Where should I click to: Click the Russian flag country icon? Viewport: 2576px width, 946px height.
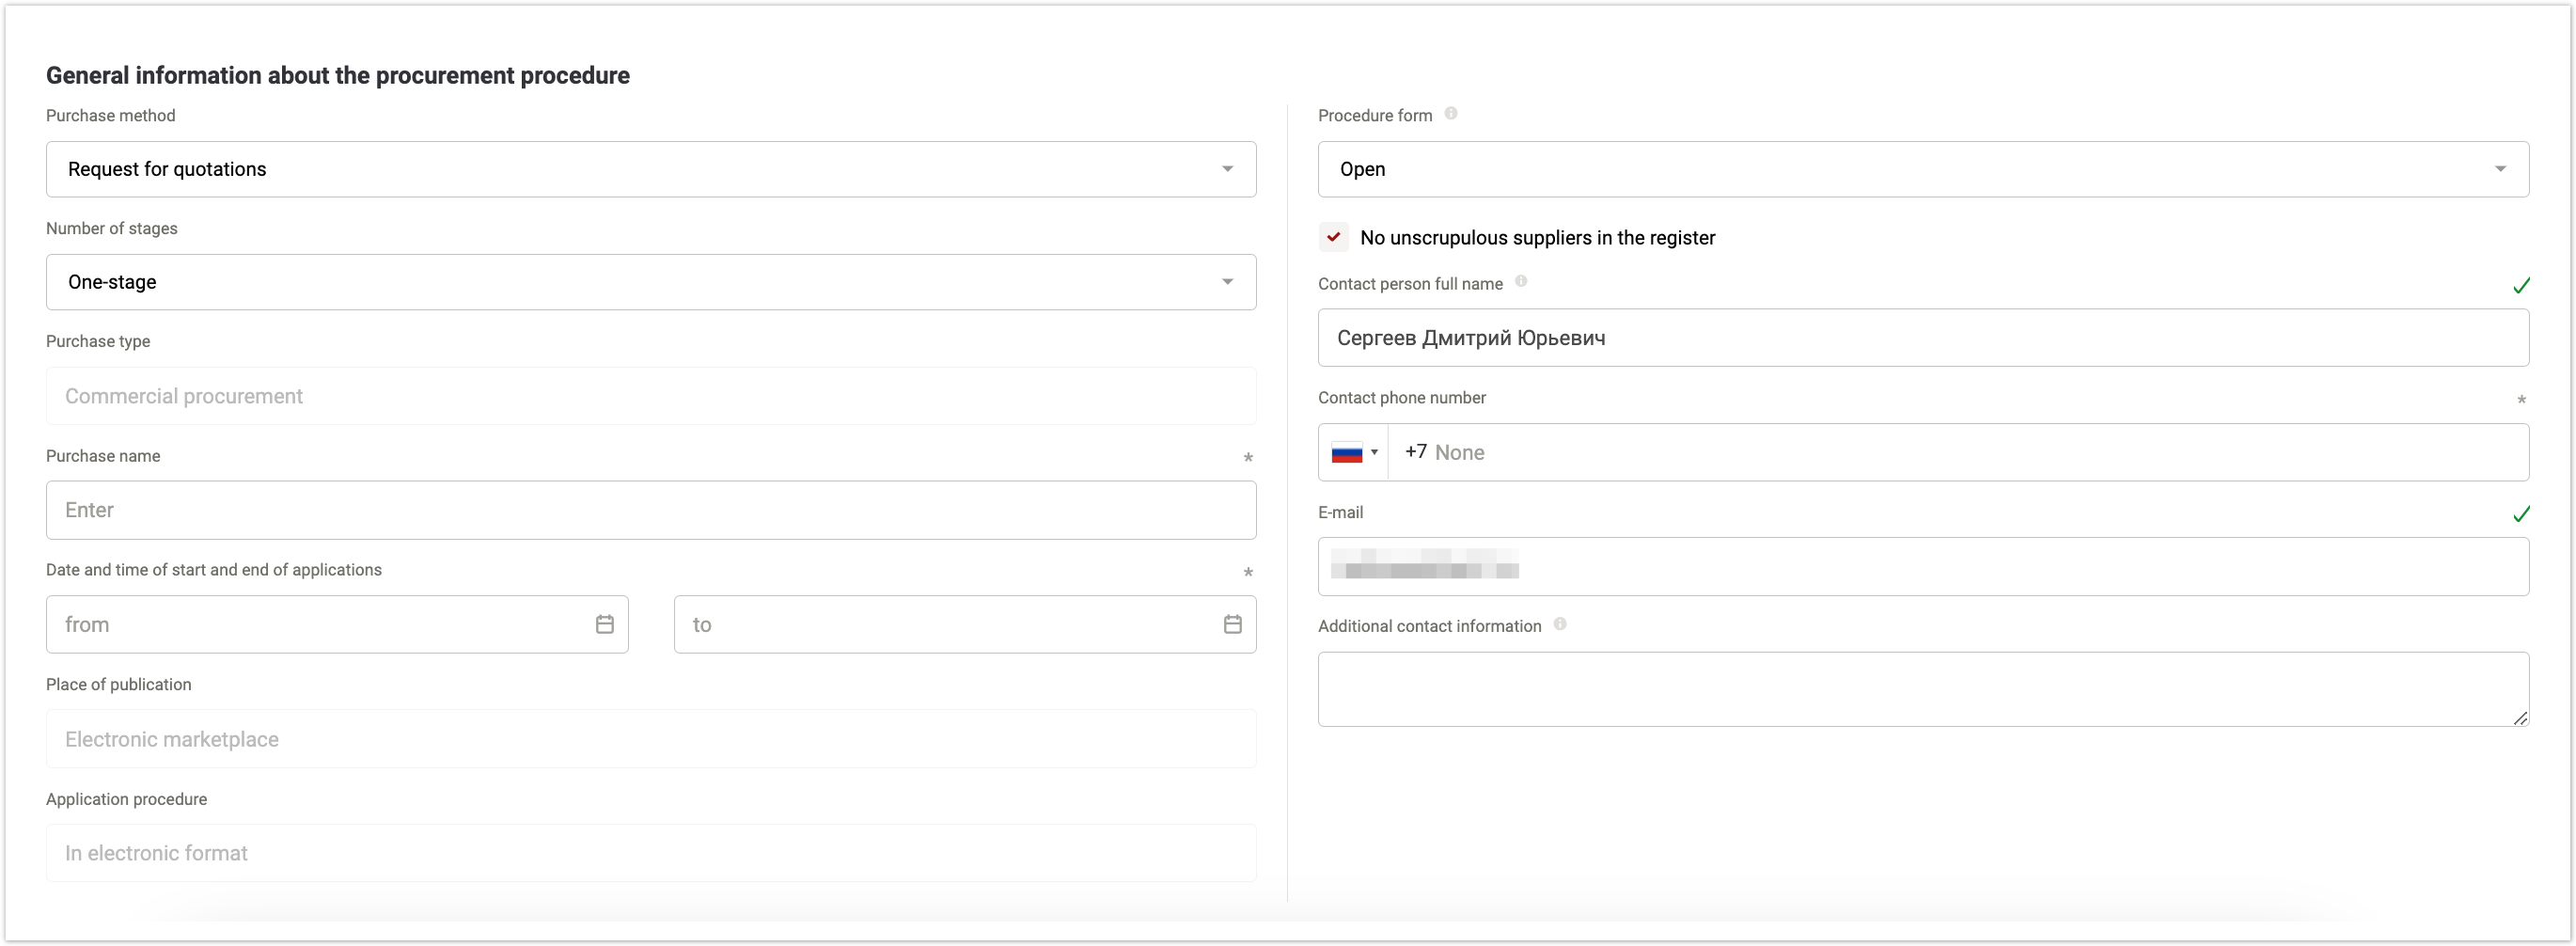[x=1346, y=453]
